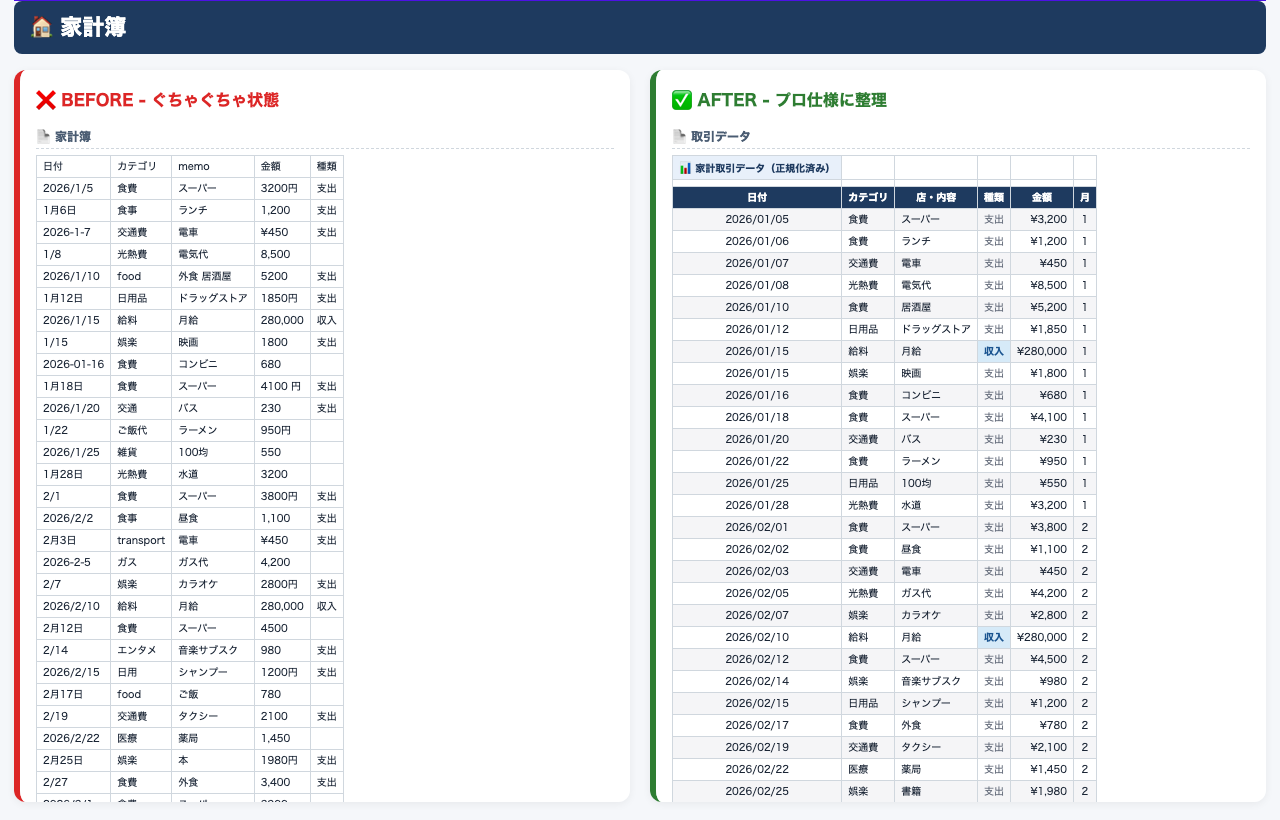
Task: Select the '2026/02/14' date cell
Action: [757, 681]
